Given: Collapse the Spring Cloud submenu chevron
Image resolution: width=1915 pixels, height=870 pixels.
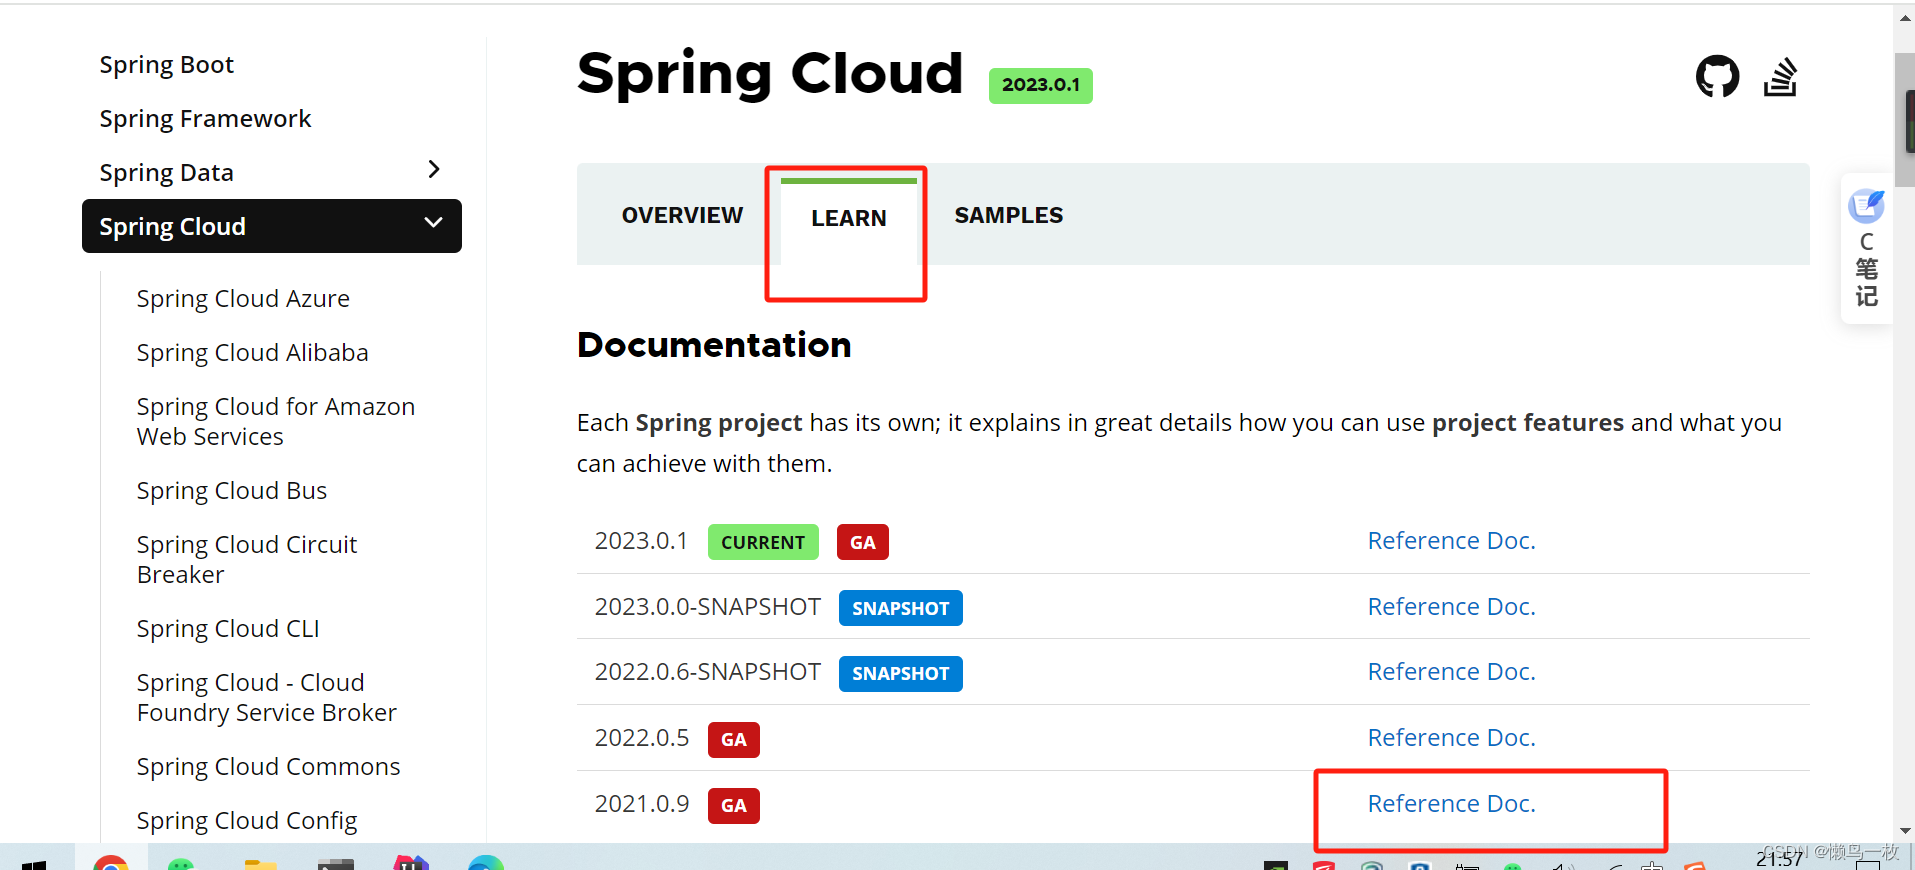Looking at the screenshot, I should click(x=433, y=223).
